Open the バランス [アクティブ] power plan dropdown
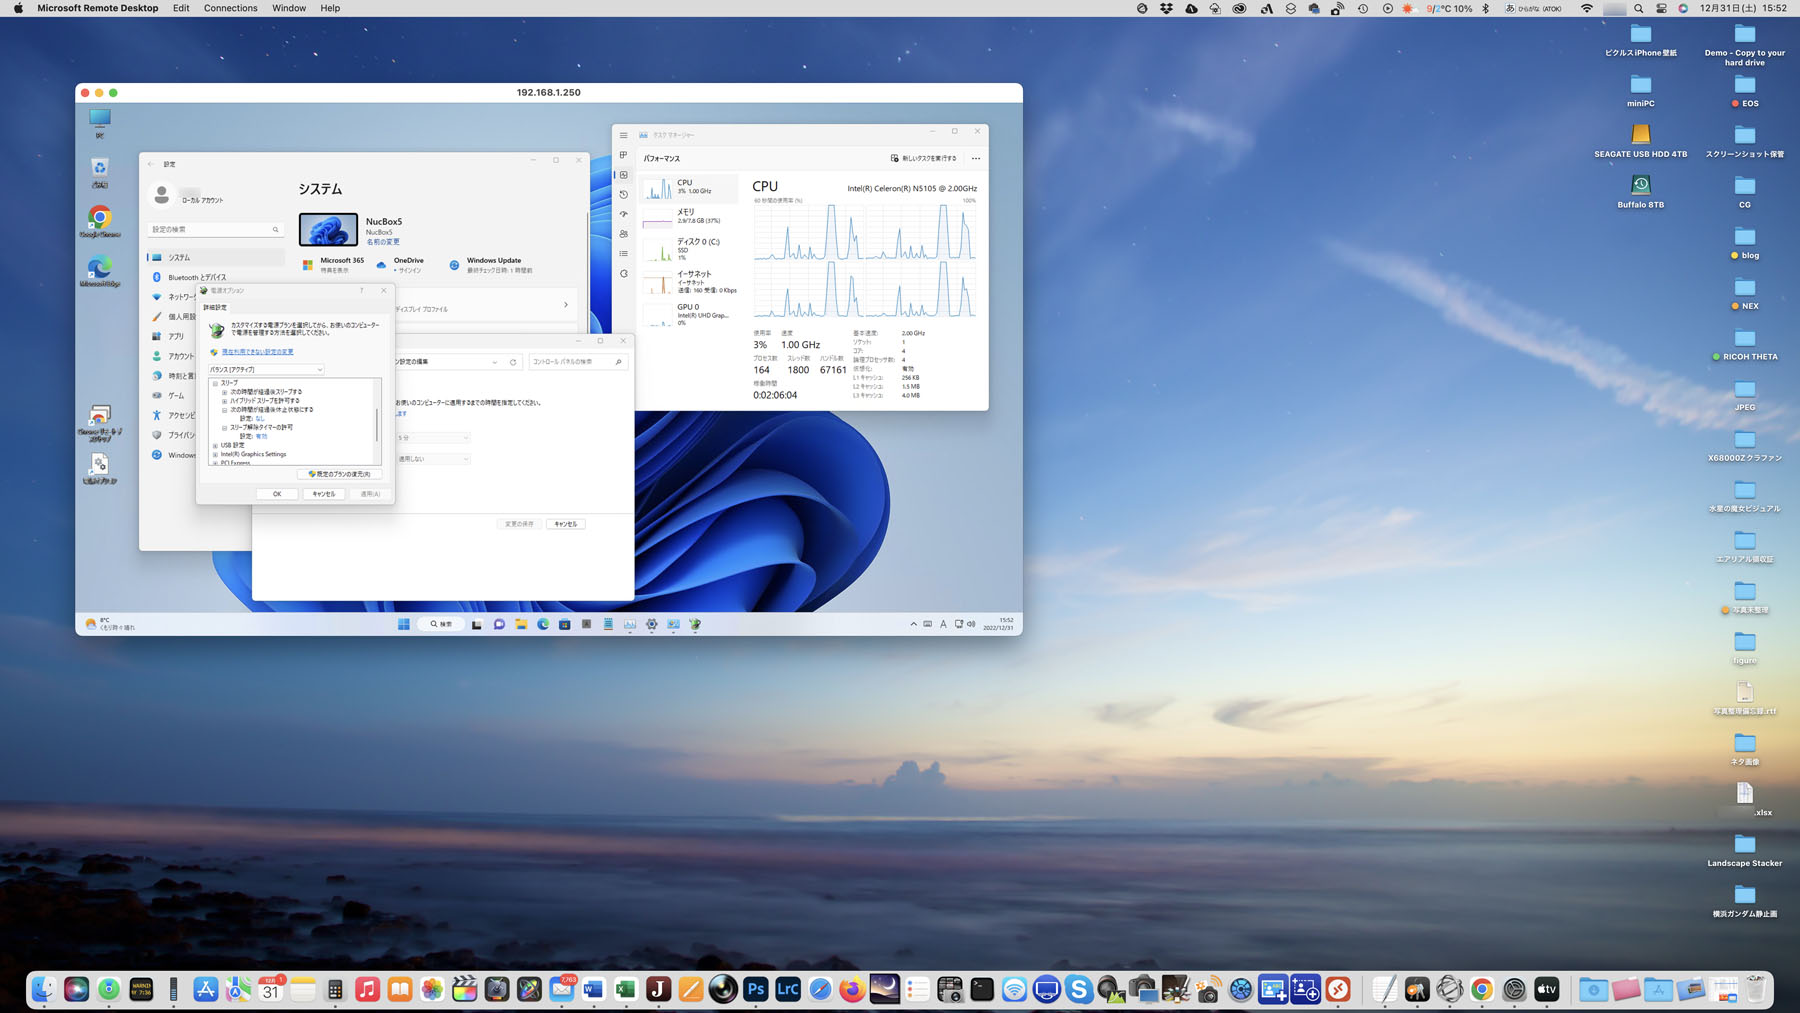 (x=266, y=369)
